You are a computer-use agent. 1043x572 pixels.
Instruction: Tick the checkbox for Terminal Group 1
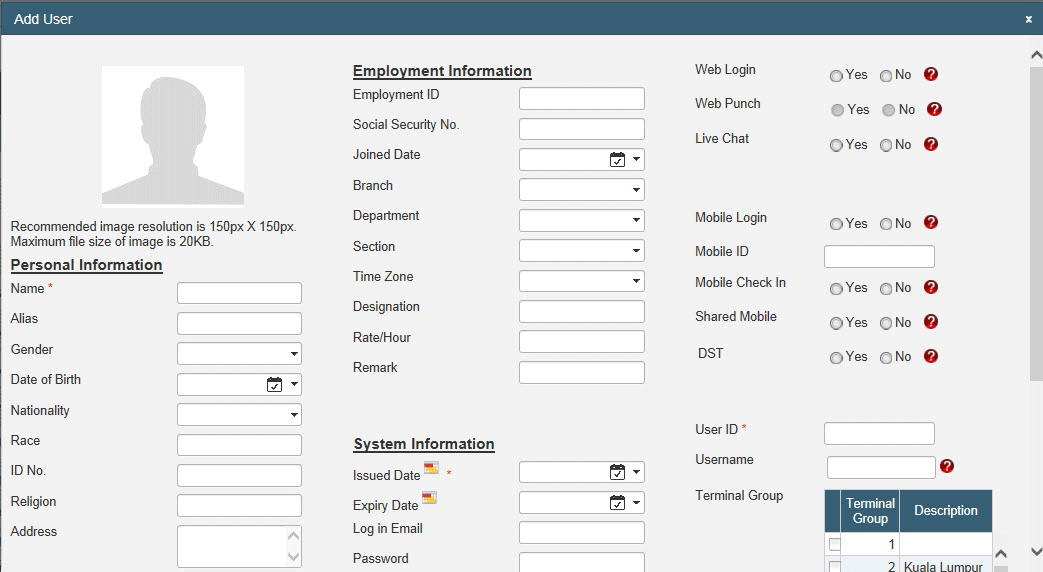click(x=835, y=544)
